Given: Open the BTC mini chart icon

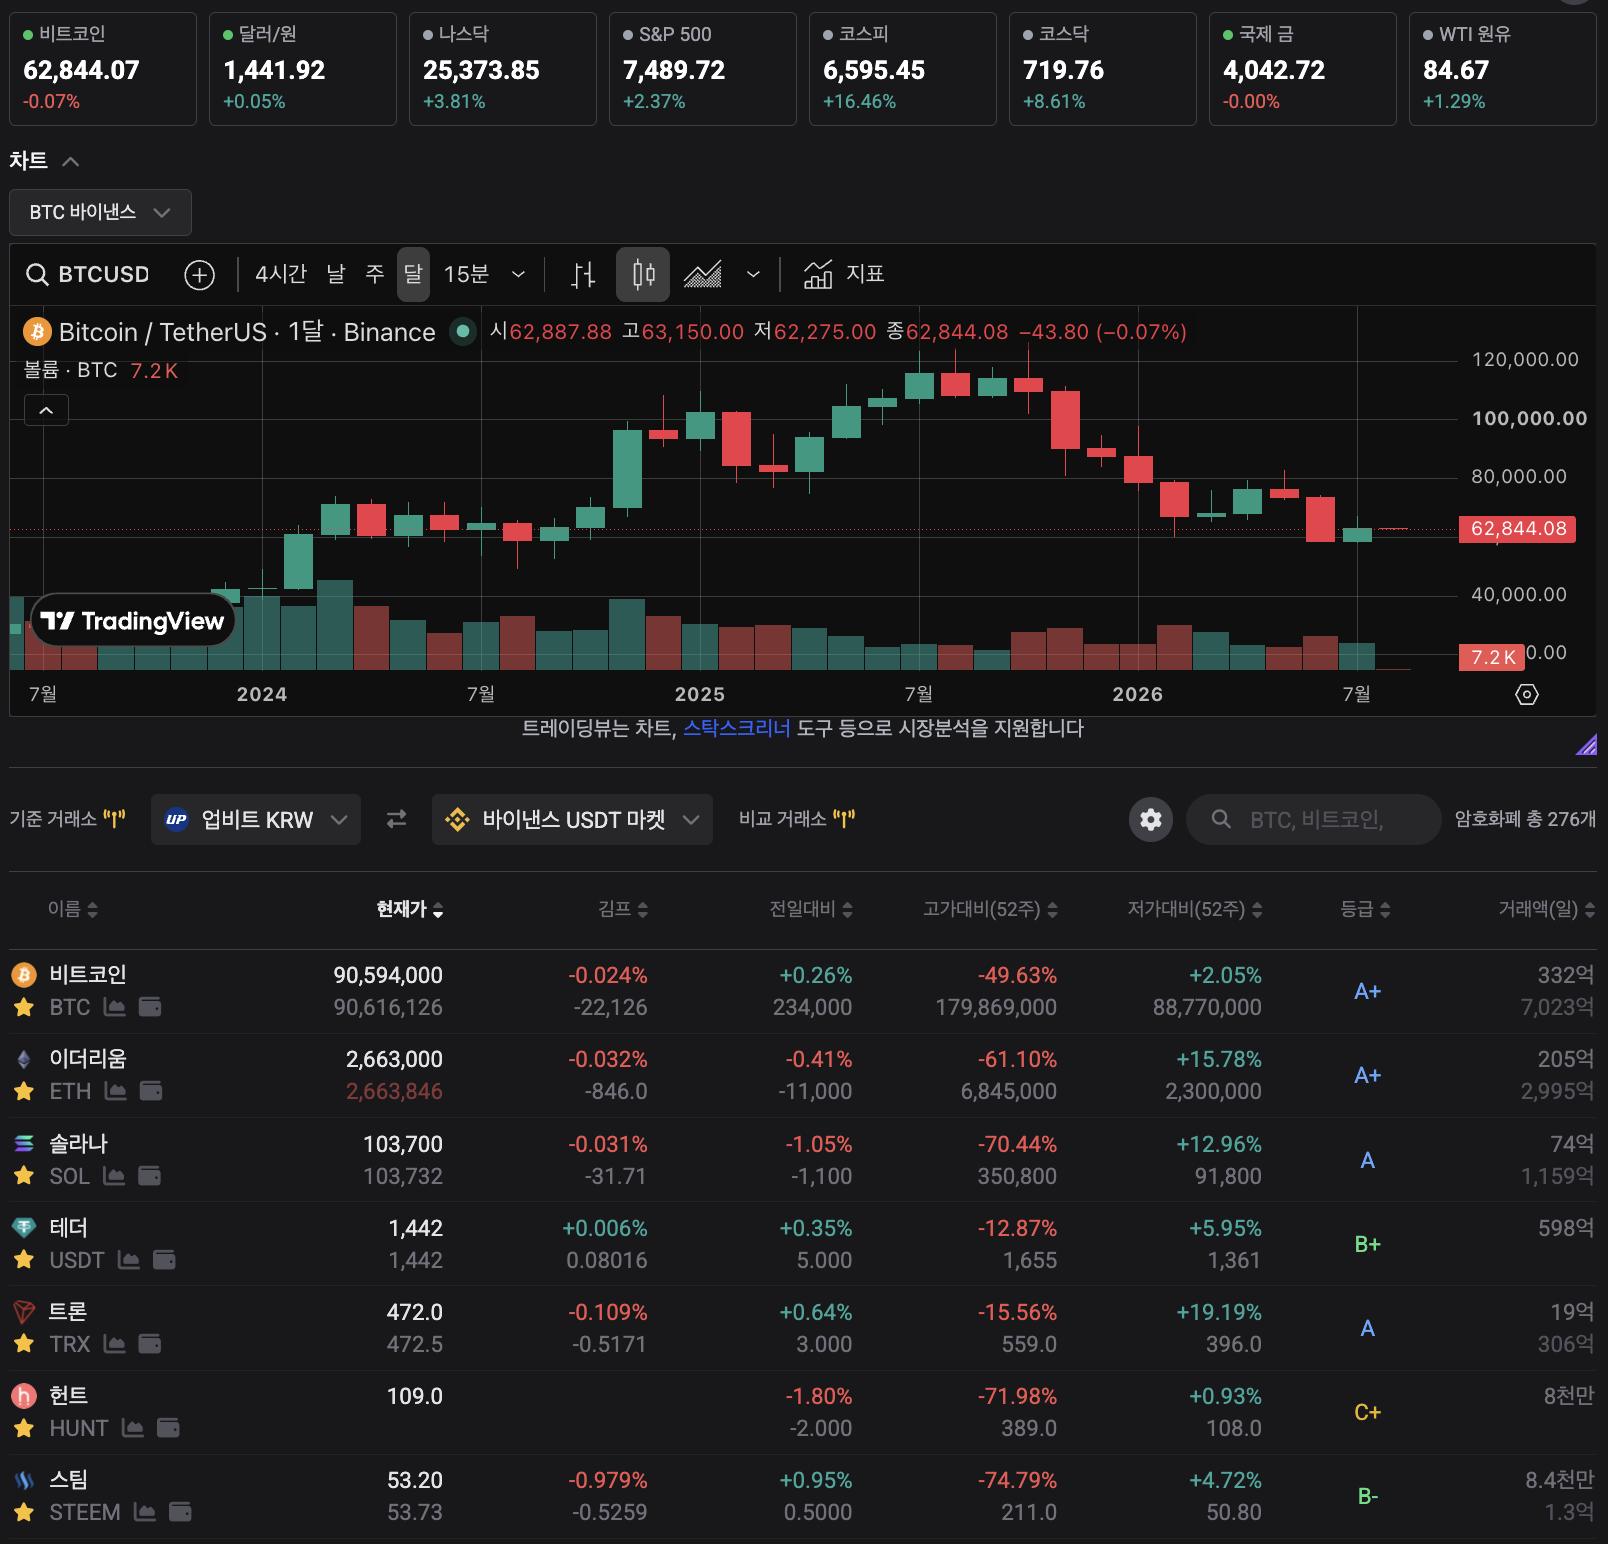Looking at the screenshot, I should [x=115, y=1007].
